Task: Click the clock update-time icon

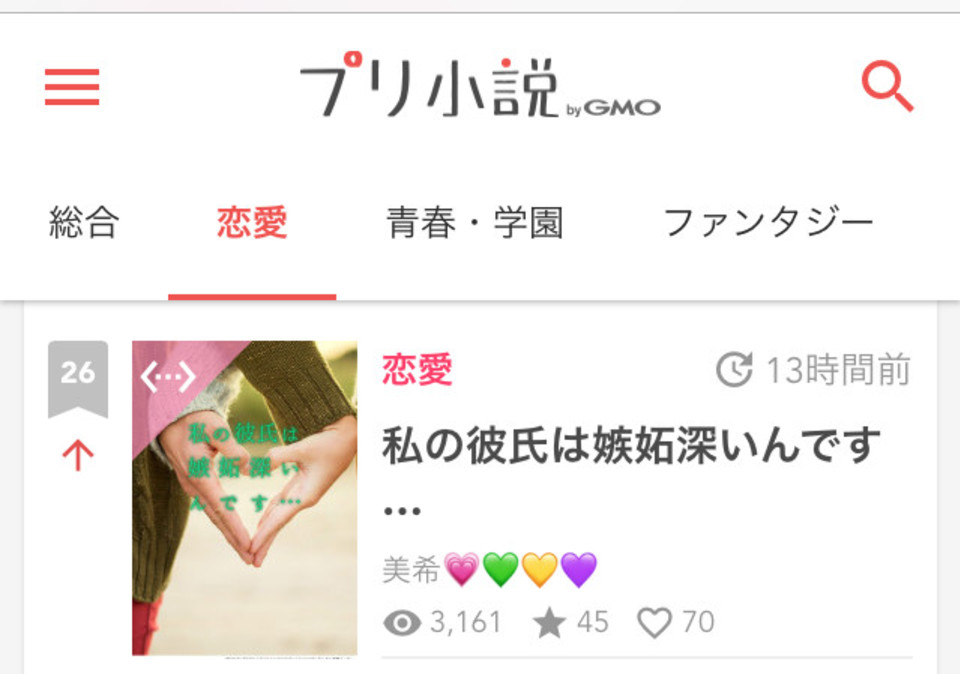Action: click(x=734, y=369)
